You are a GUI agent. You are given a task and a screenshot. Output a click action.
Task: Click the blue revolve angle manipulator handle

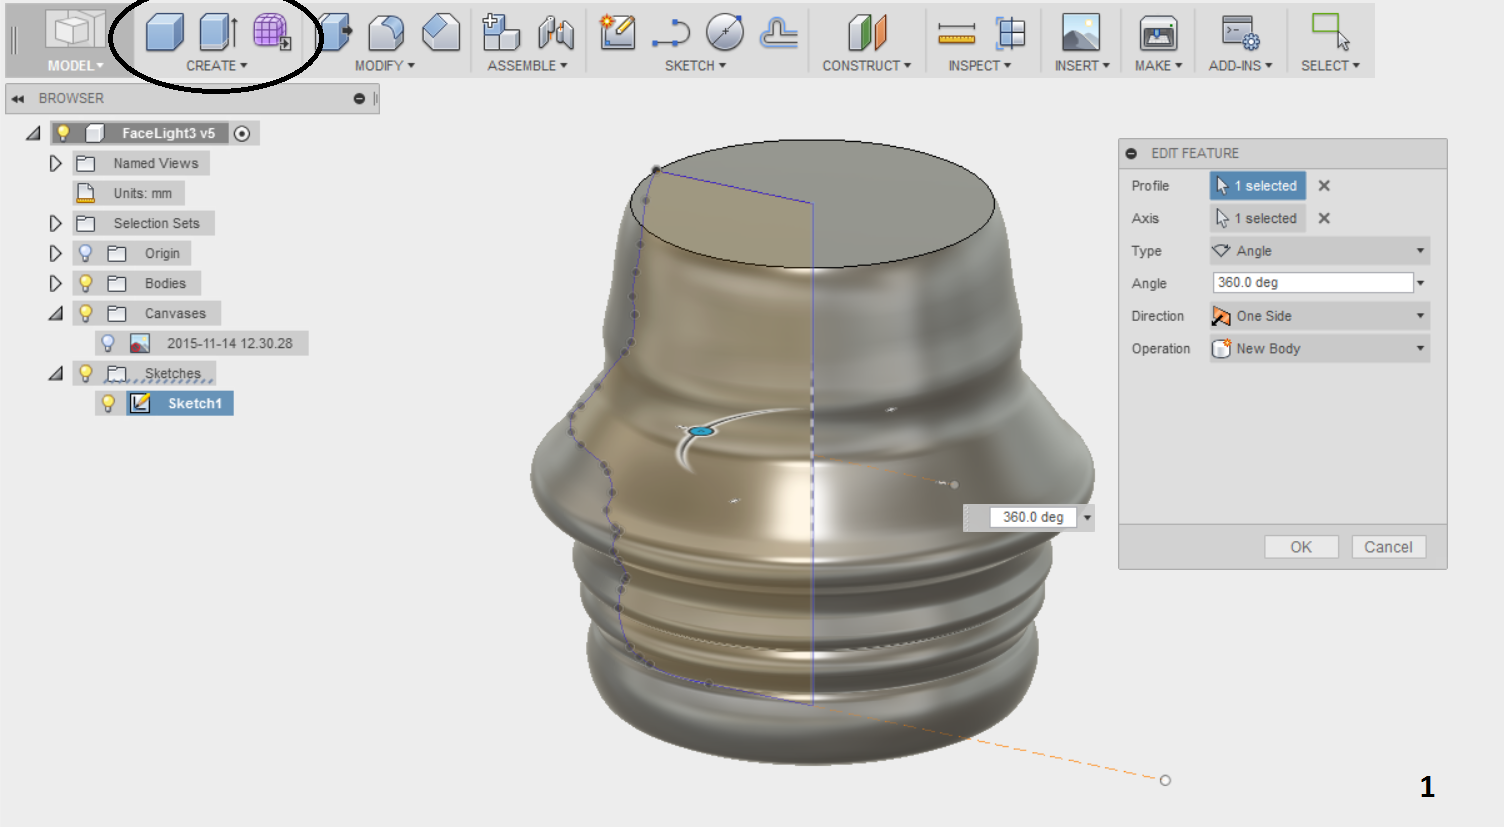pos(701,431)
